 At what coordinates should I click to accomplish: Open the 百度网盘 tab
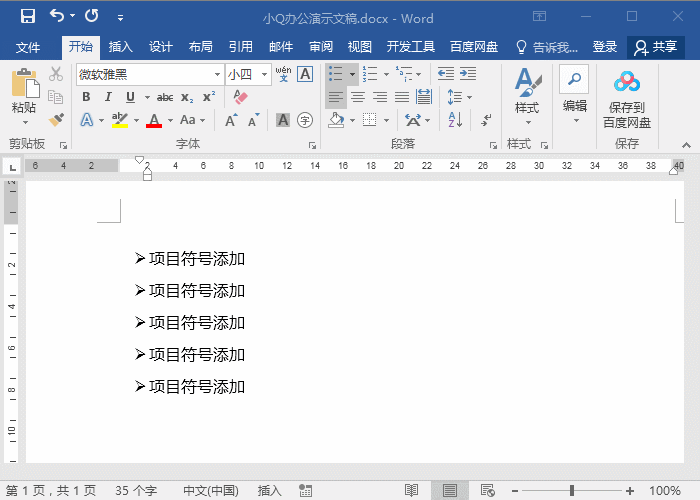coord(474,46)
